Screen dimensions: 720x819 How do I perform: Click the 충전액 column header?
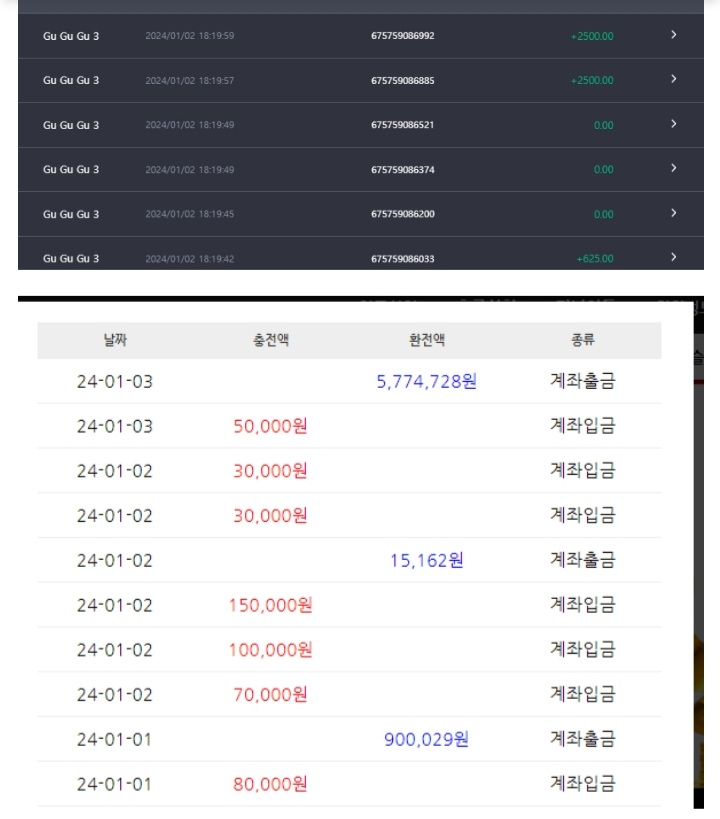coord(271,340)
